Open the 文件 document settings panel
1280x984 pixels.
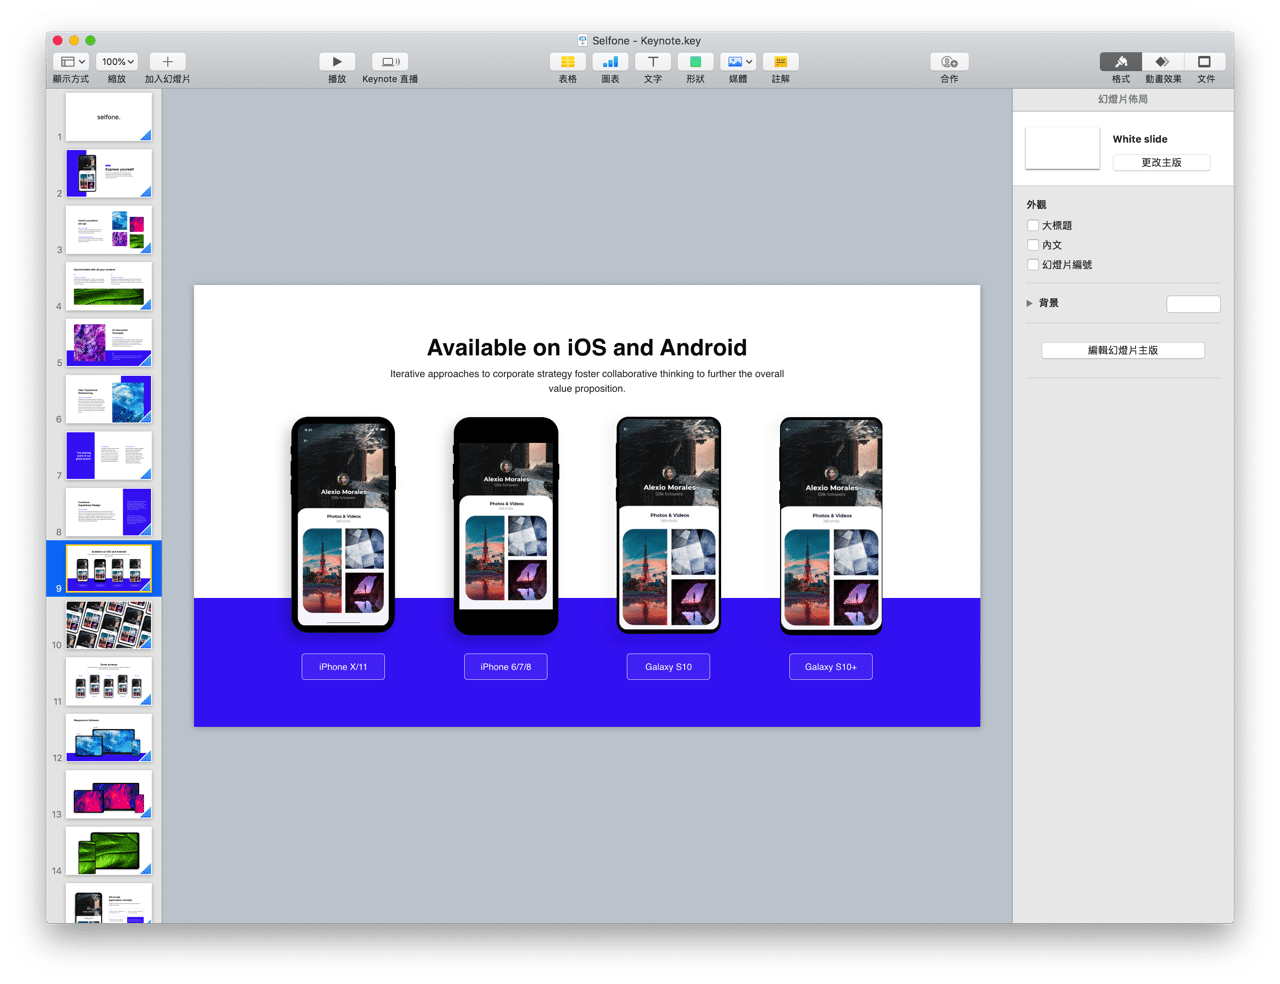point(1206,62)
